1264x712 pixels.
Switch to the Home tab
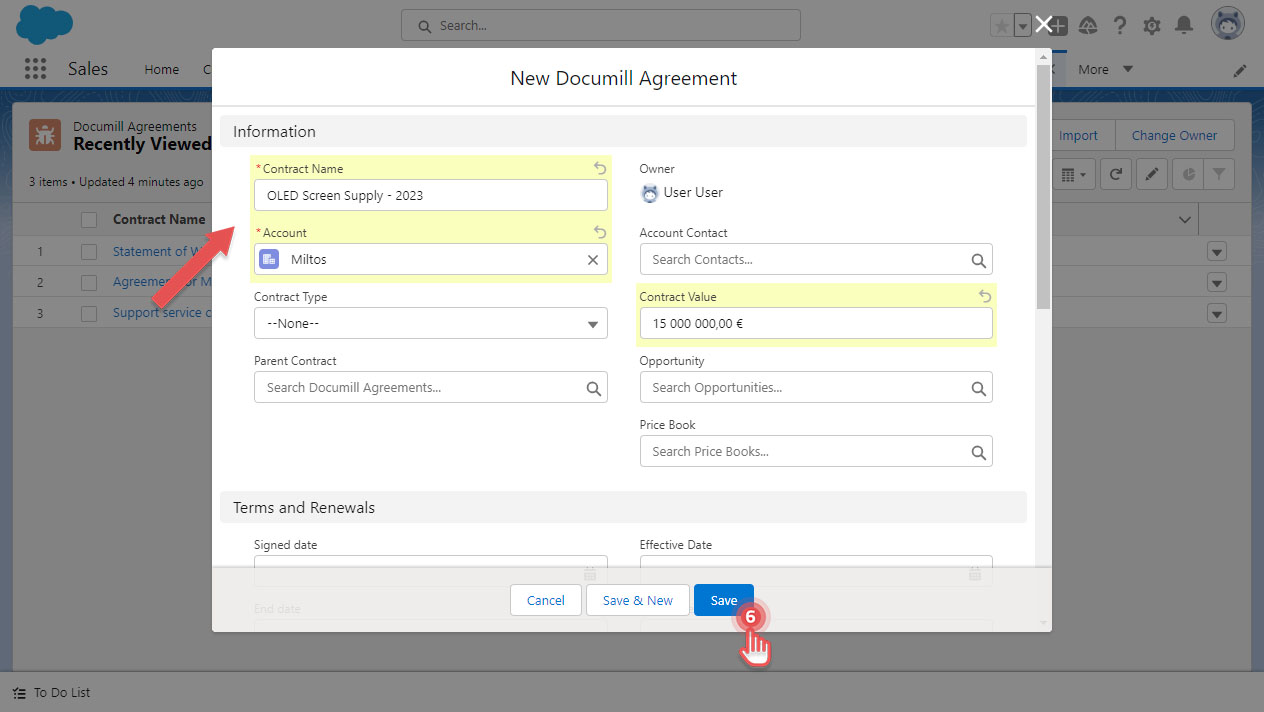161,69
